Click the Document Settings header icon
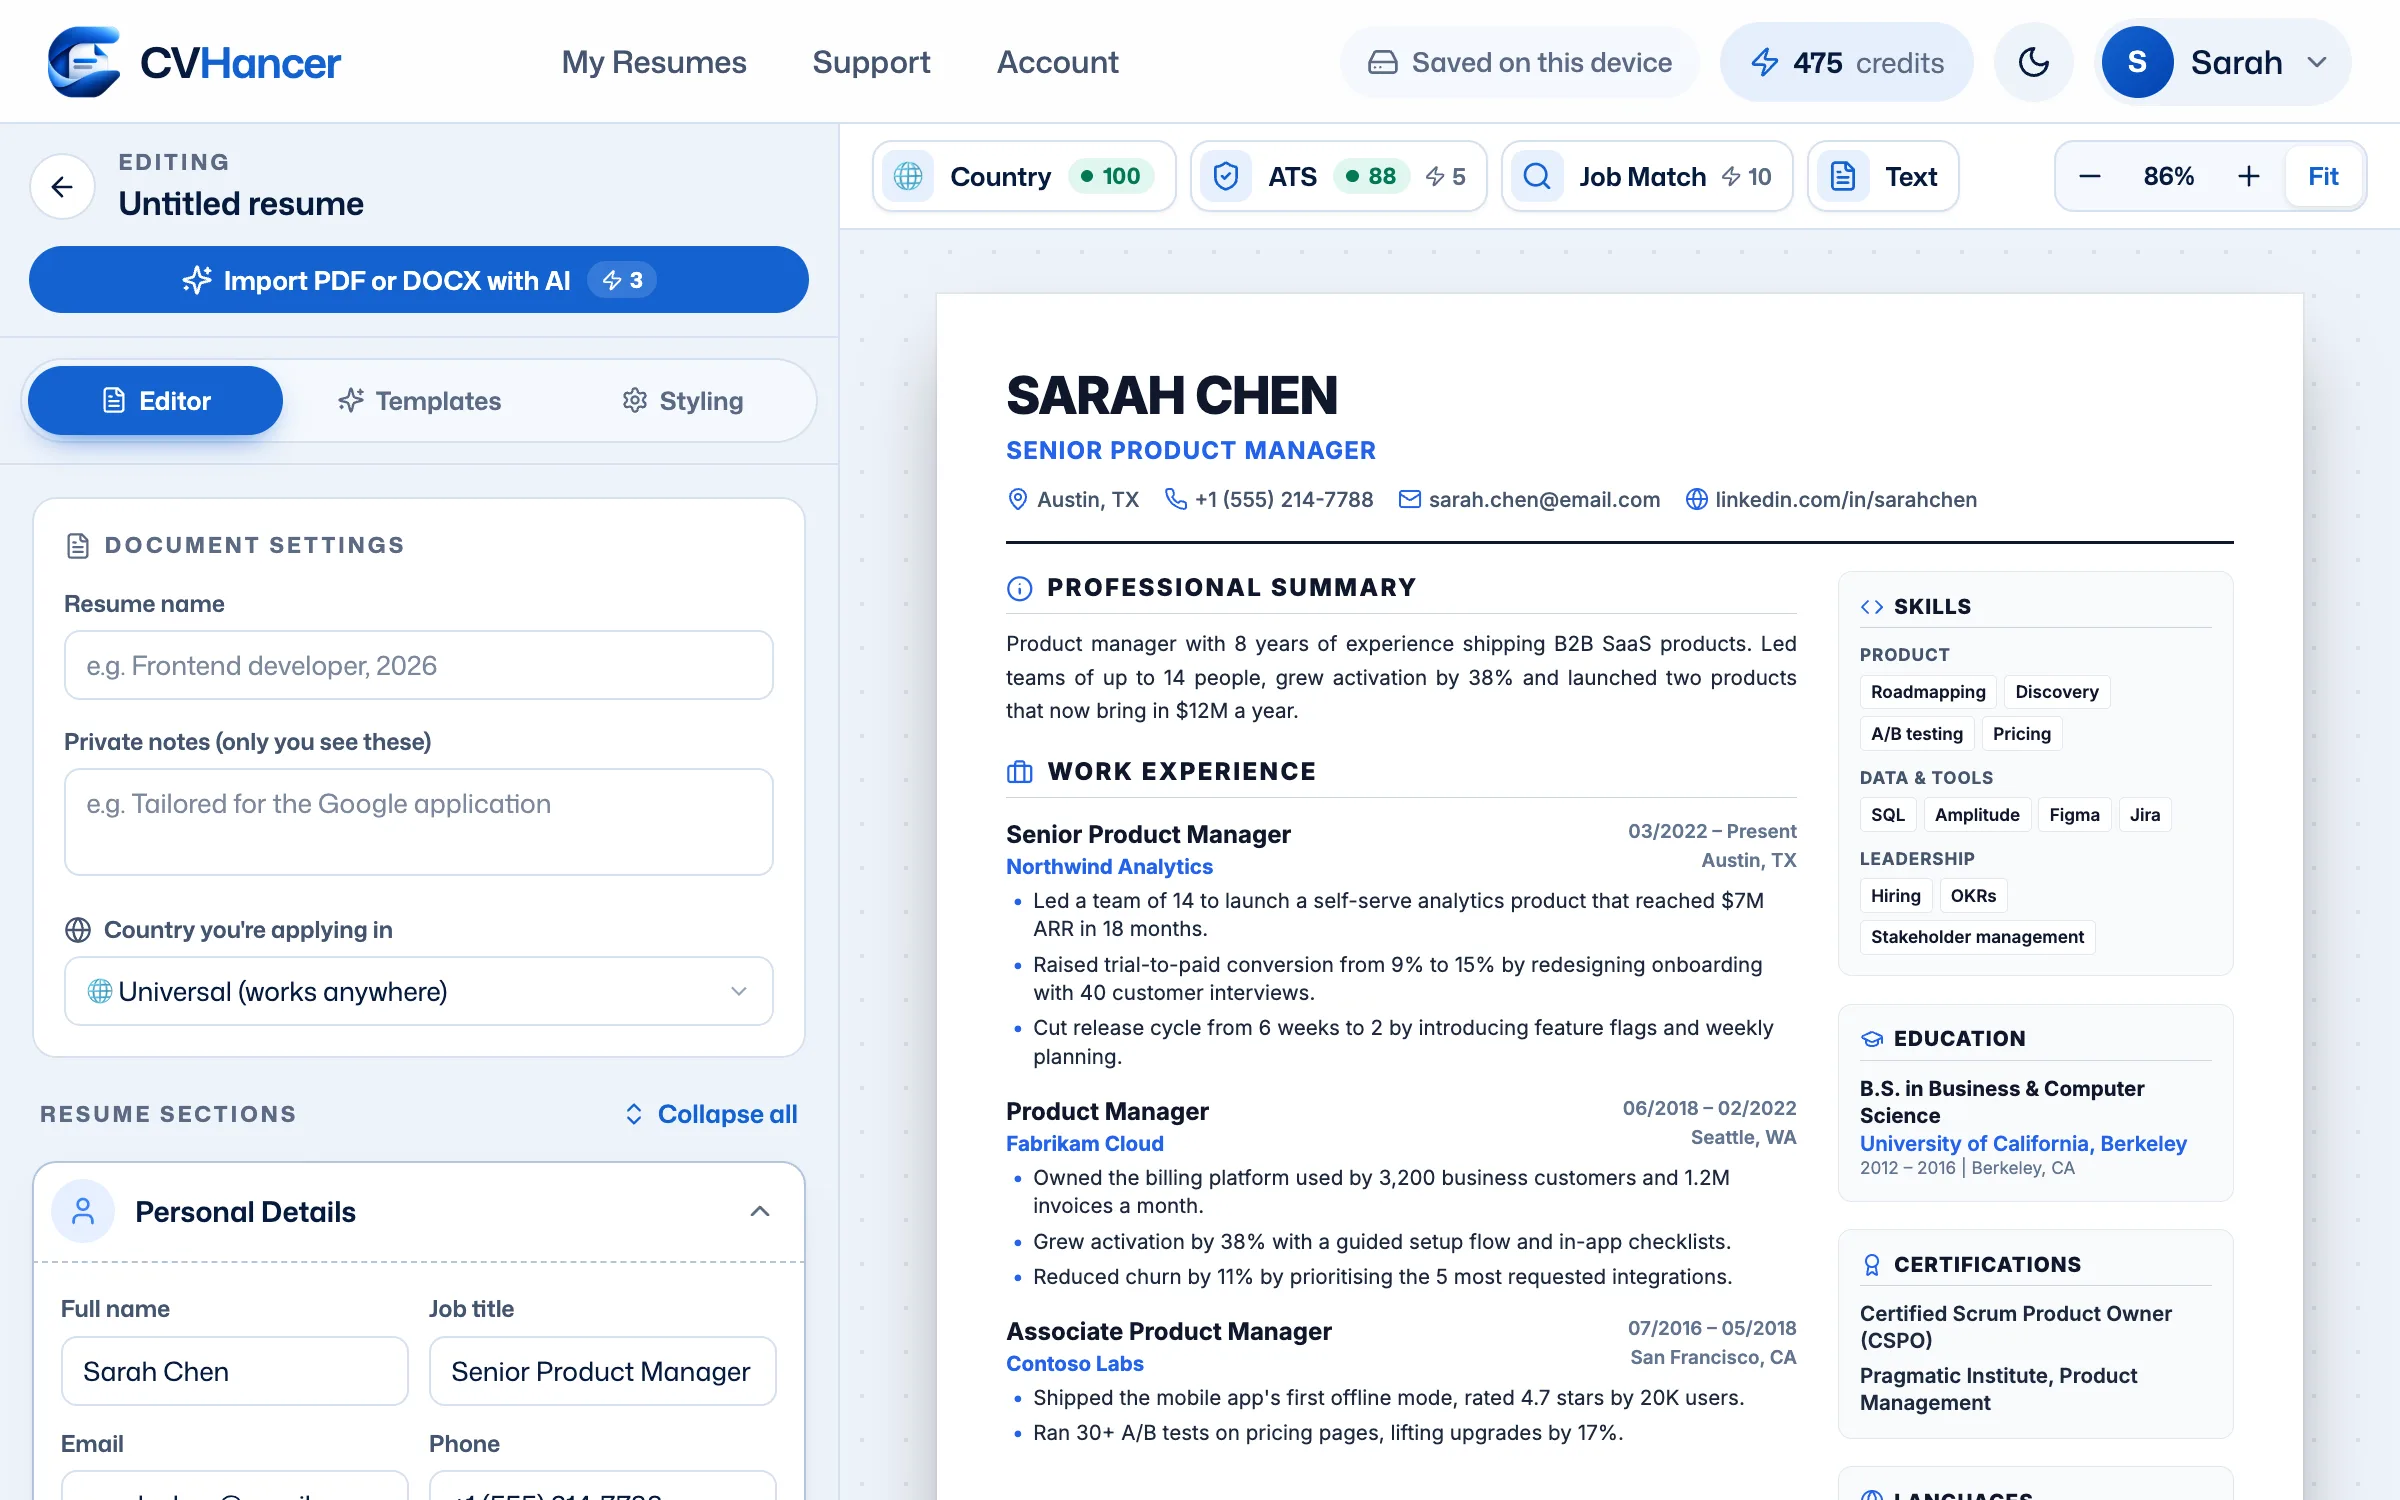This screenshot has height=1500, width=2400. [78, 546]
